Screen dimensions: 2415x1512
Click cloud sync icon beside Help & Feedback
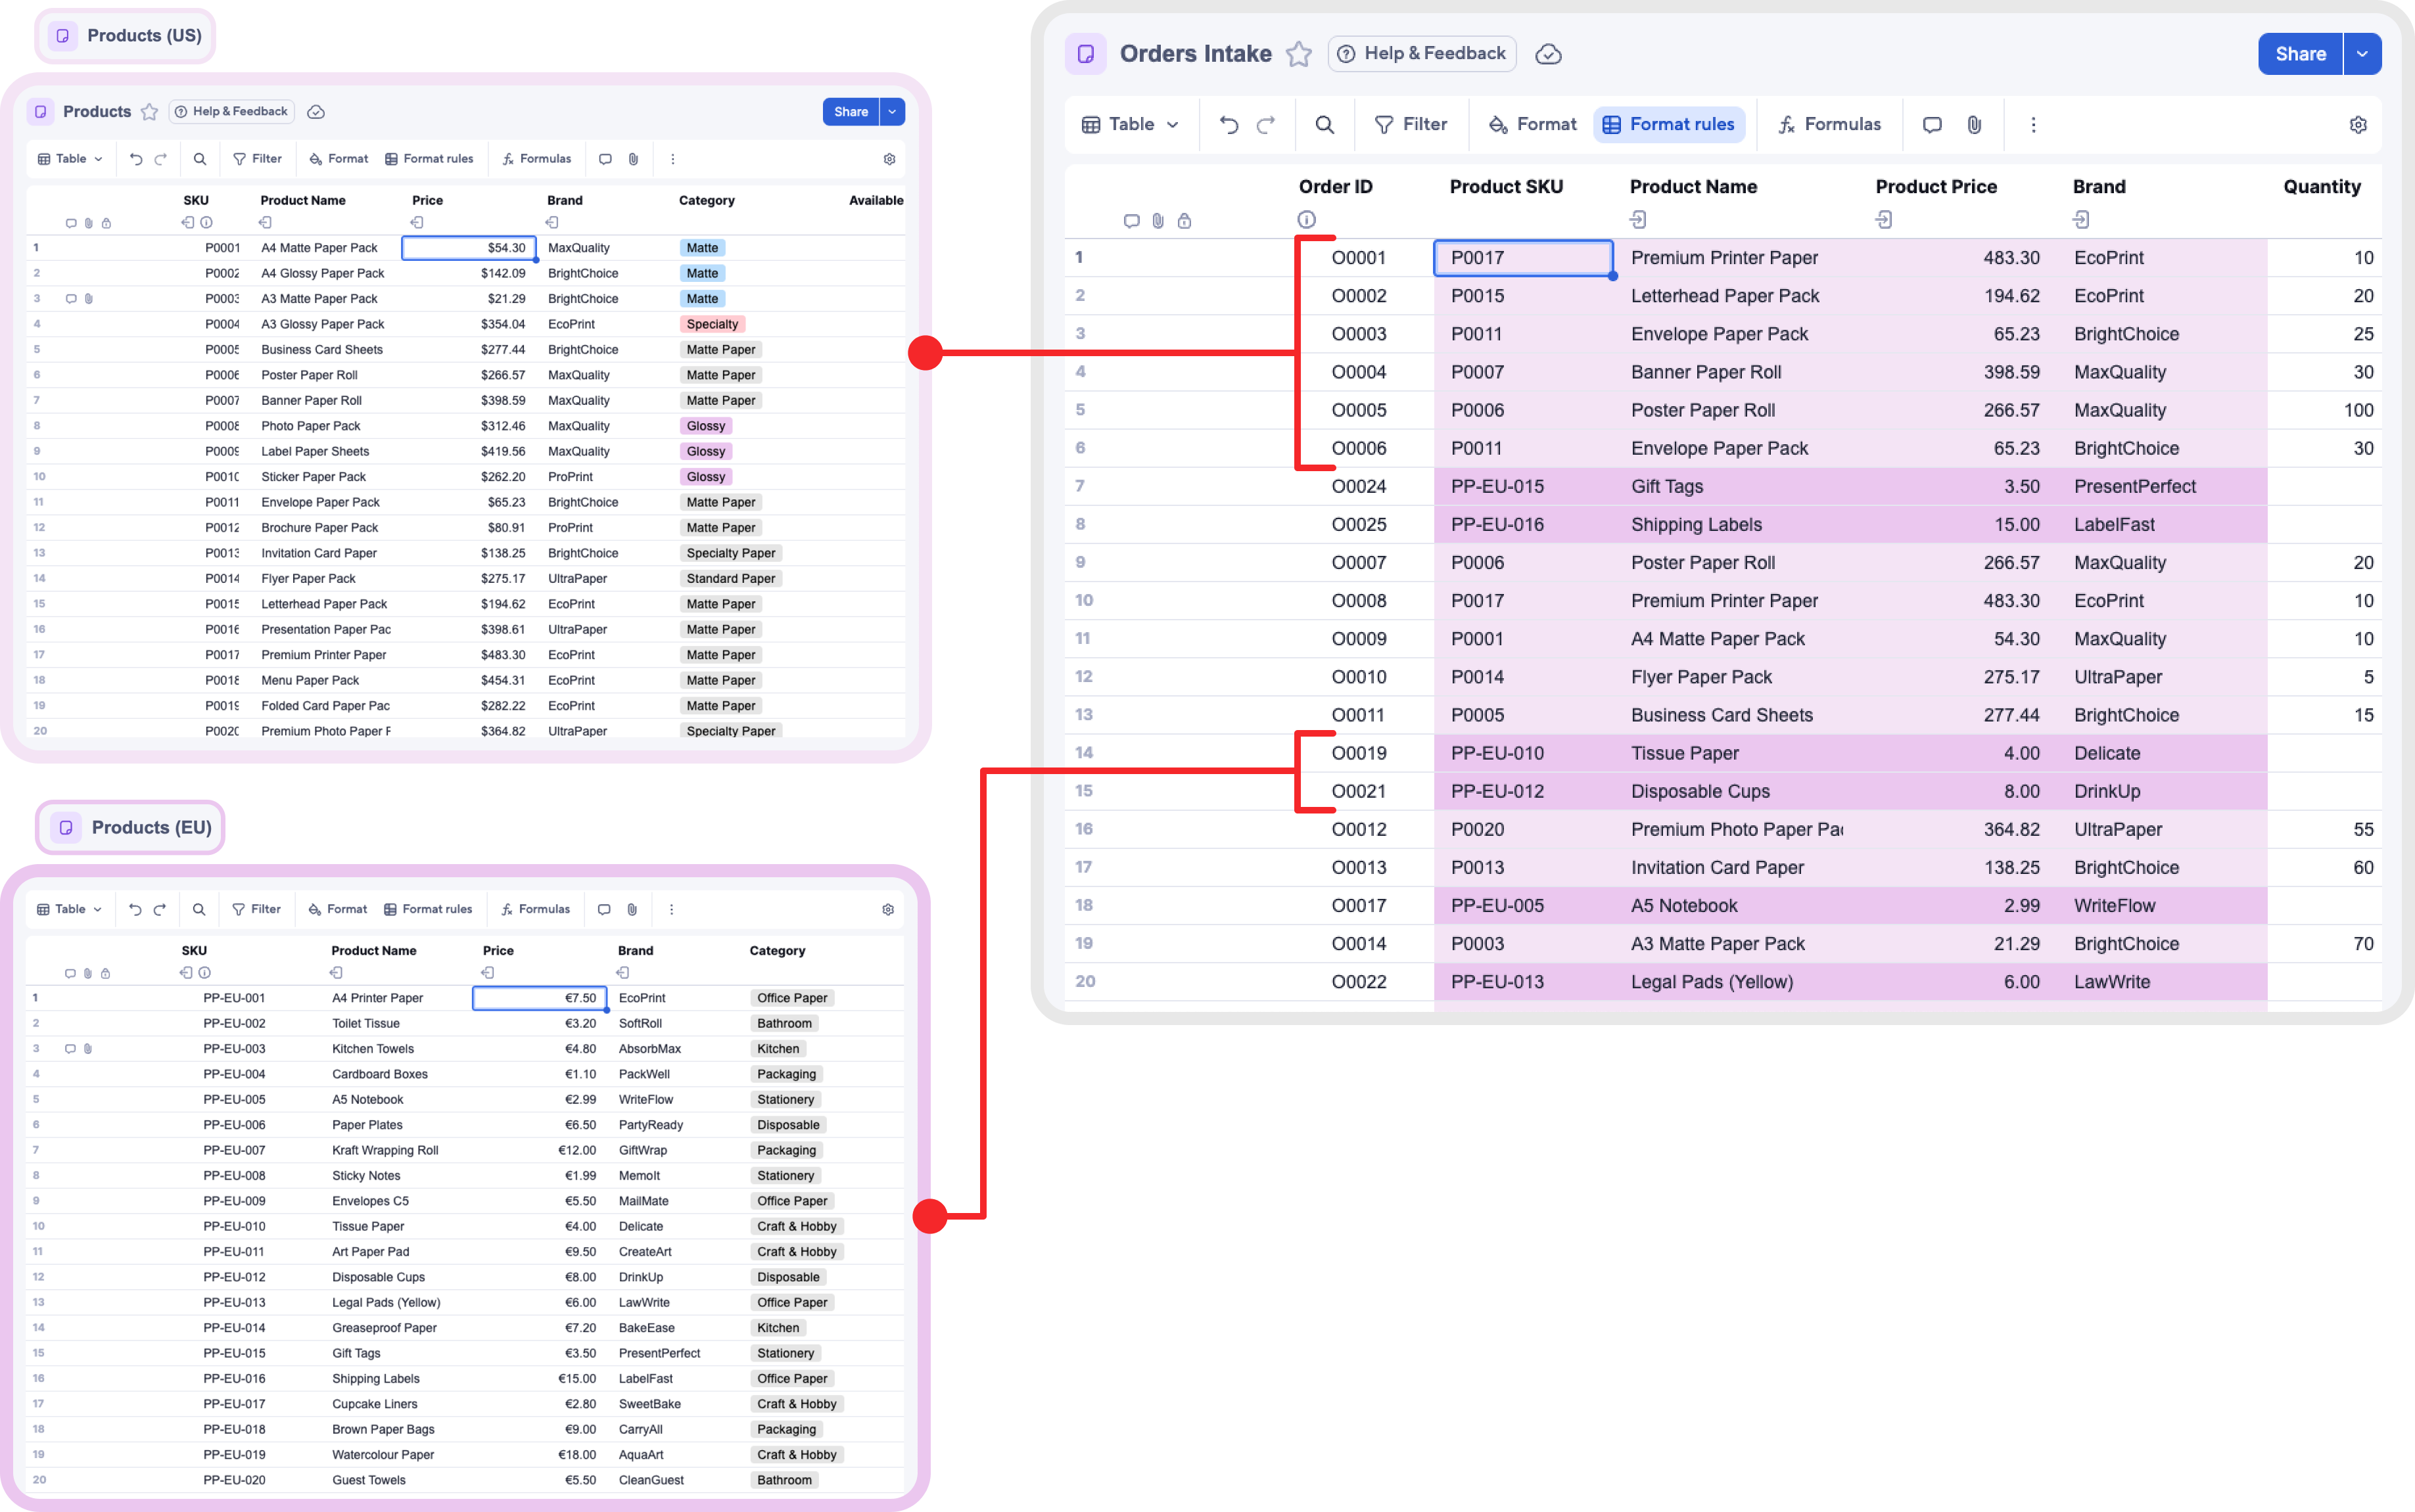(1548, 54)
